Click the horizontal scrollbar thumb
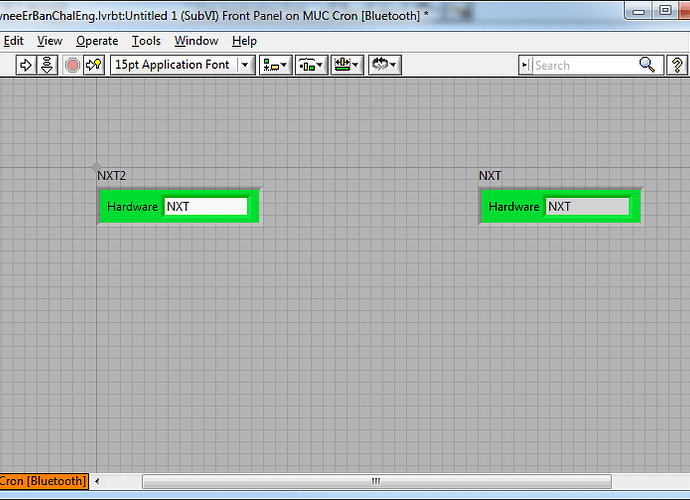The height and width of the screenshot is (500, 690). click(x=377, y=482)
